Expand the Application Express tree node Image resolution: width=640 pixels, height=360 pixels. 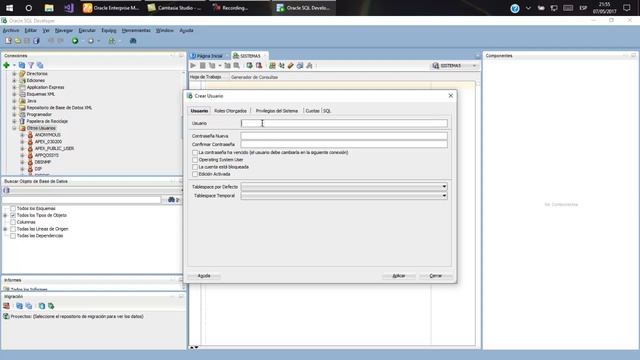pyautogui.click(x=14, y=87)
